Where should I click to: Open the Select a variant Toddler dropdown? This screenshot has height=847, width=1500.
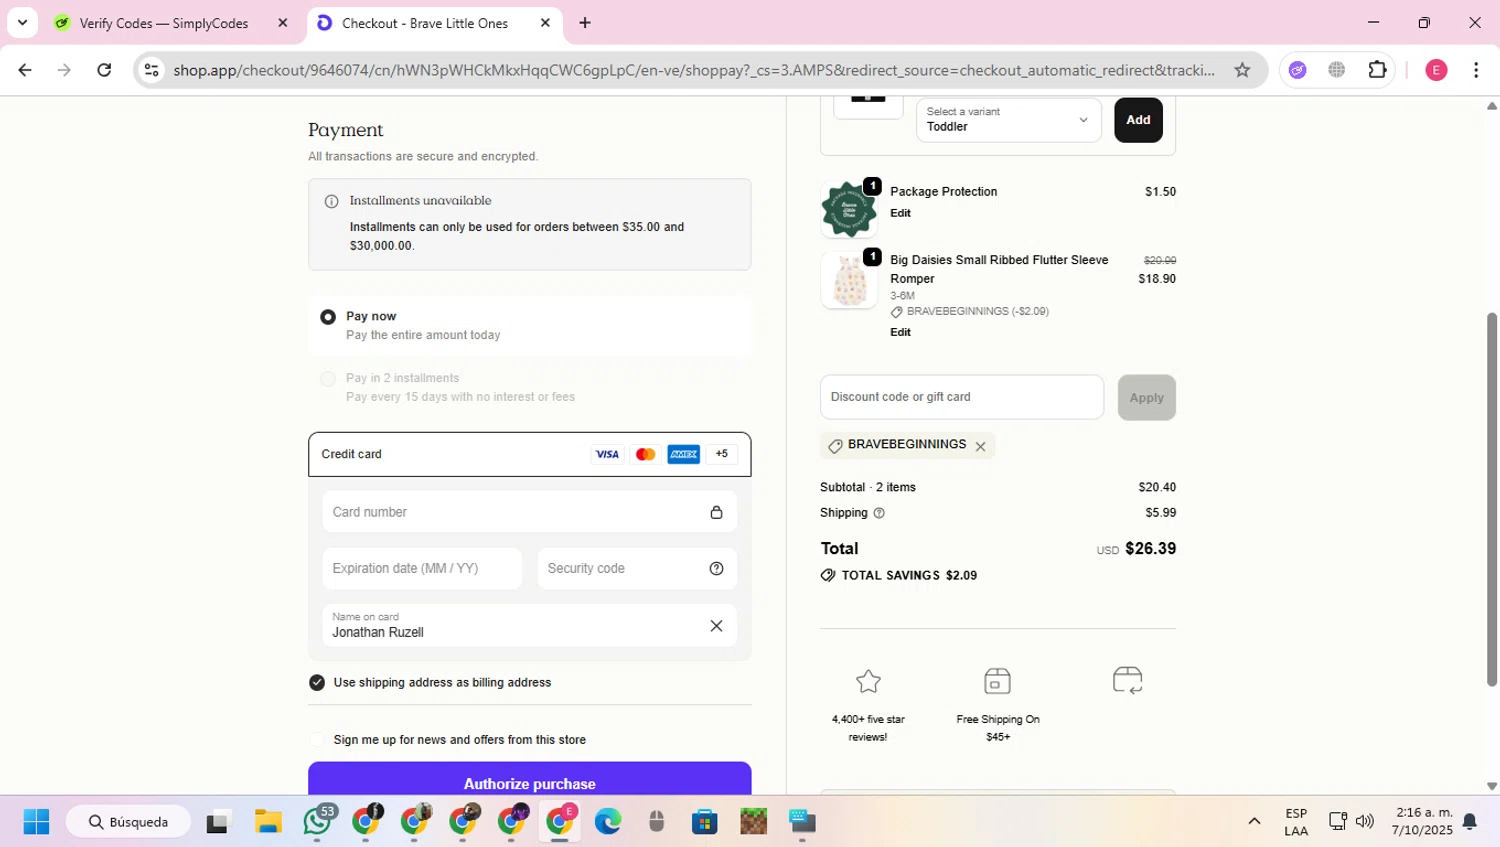[x=1008, y=120]
